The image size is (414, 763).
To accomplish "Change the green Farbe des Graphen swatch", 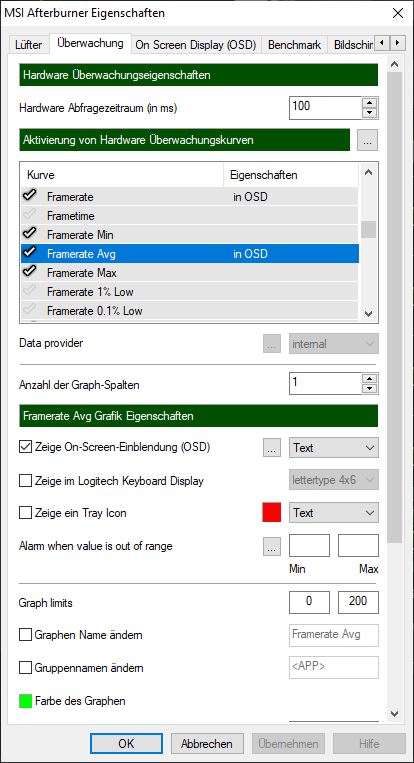I will (25, 701).
